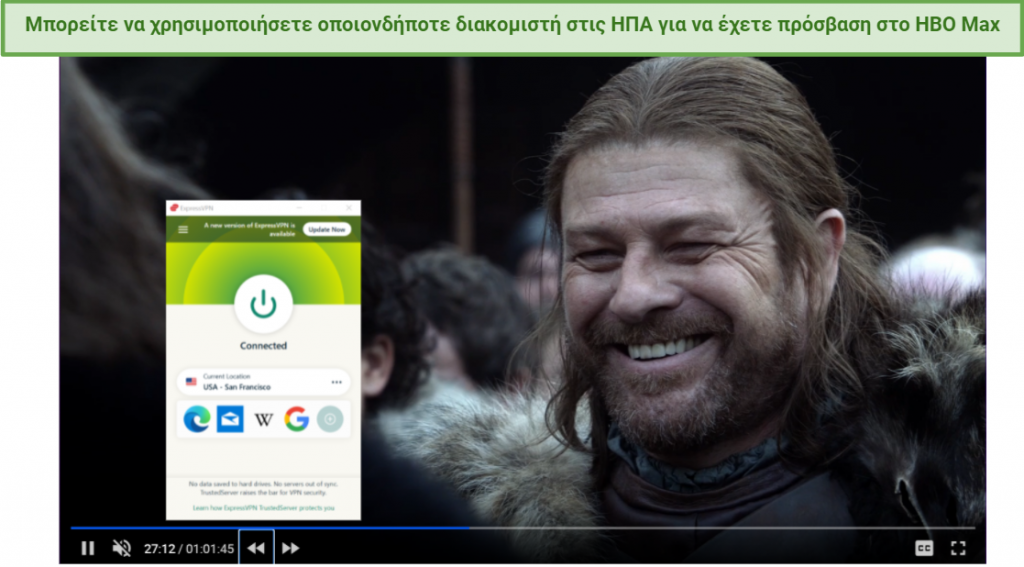Follow the TrustedServer learn more link
The height and width of the screenshot is (567, 1024).
click(263, 508)
